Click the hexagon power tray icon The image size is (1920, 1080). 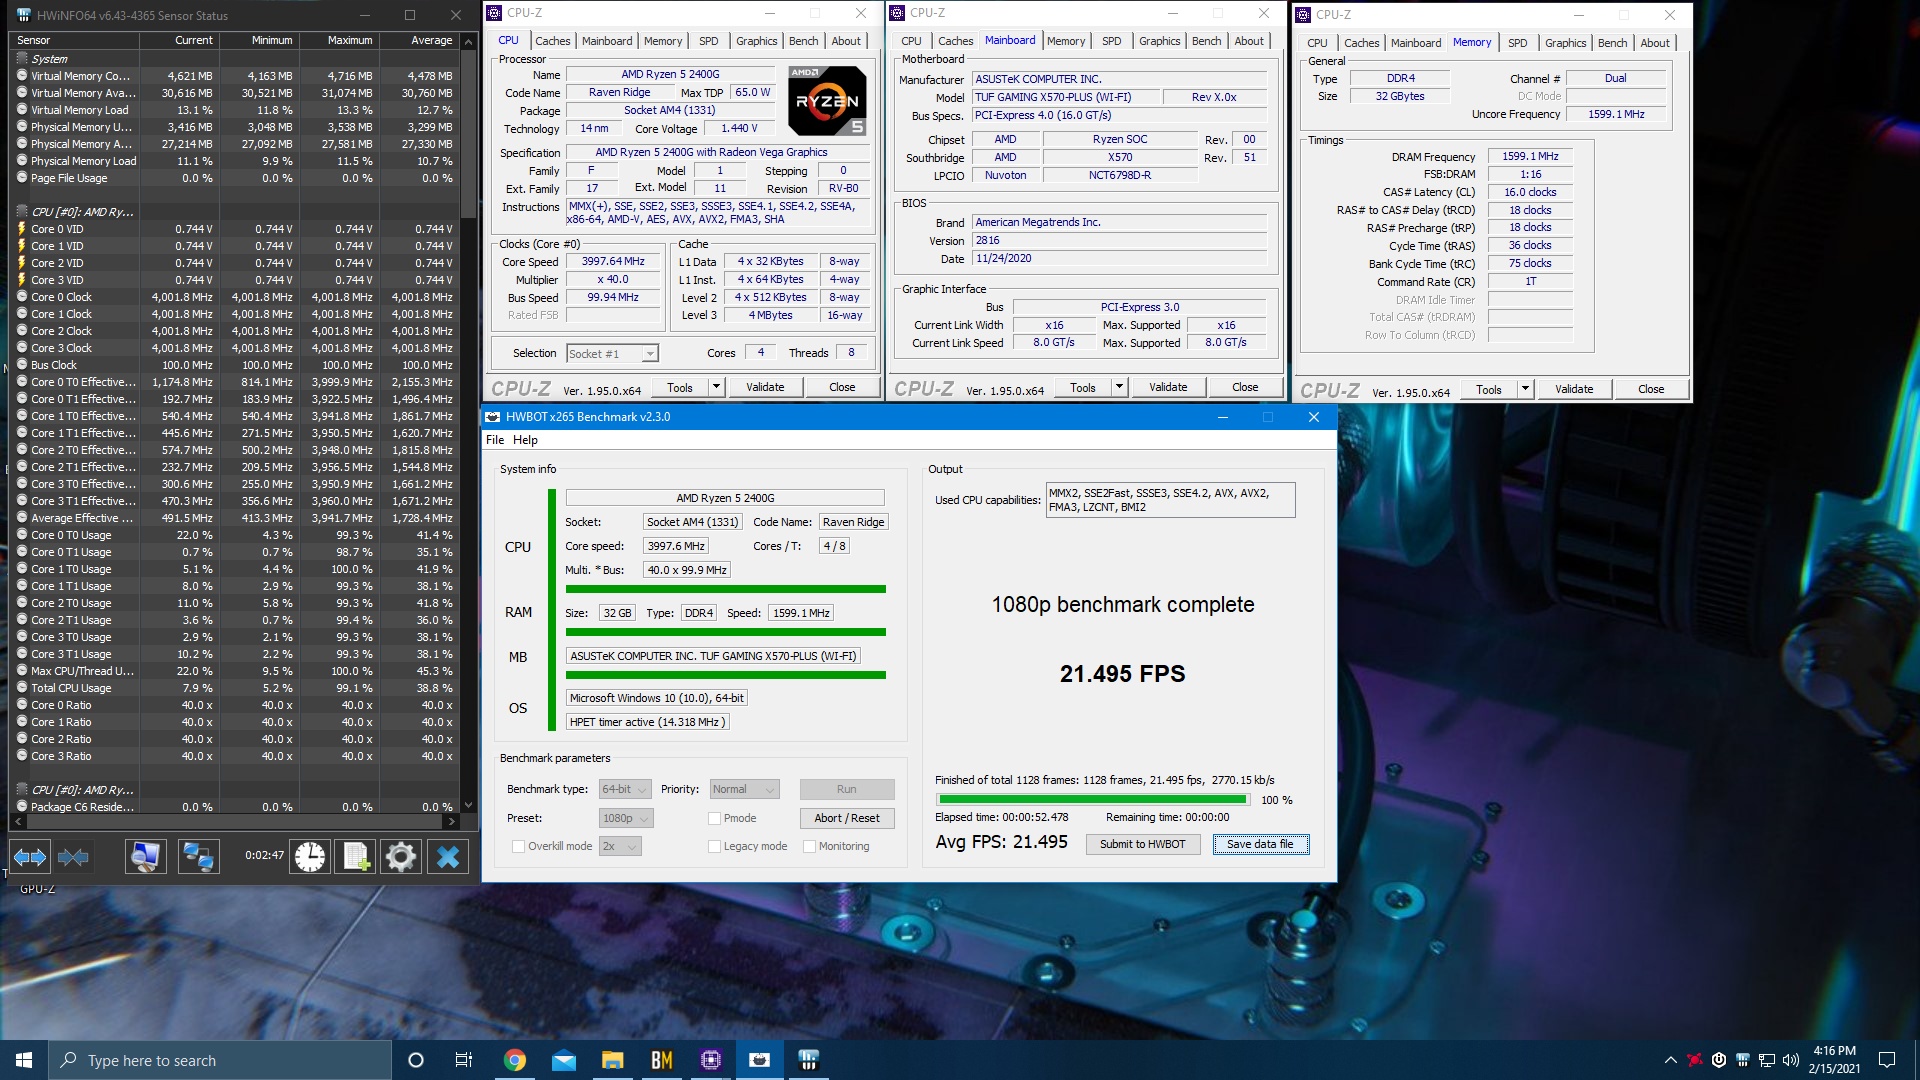pos(1719,1060)
